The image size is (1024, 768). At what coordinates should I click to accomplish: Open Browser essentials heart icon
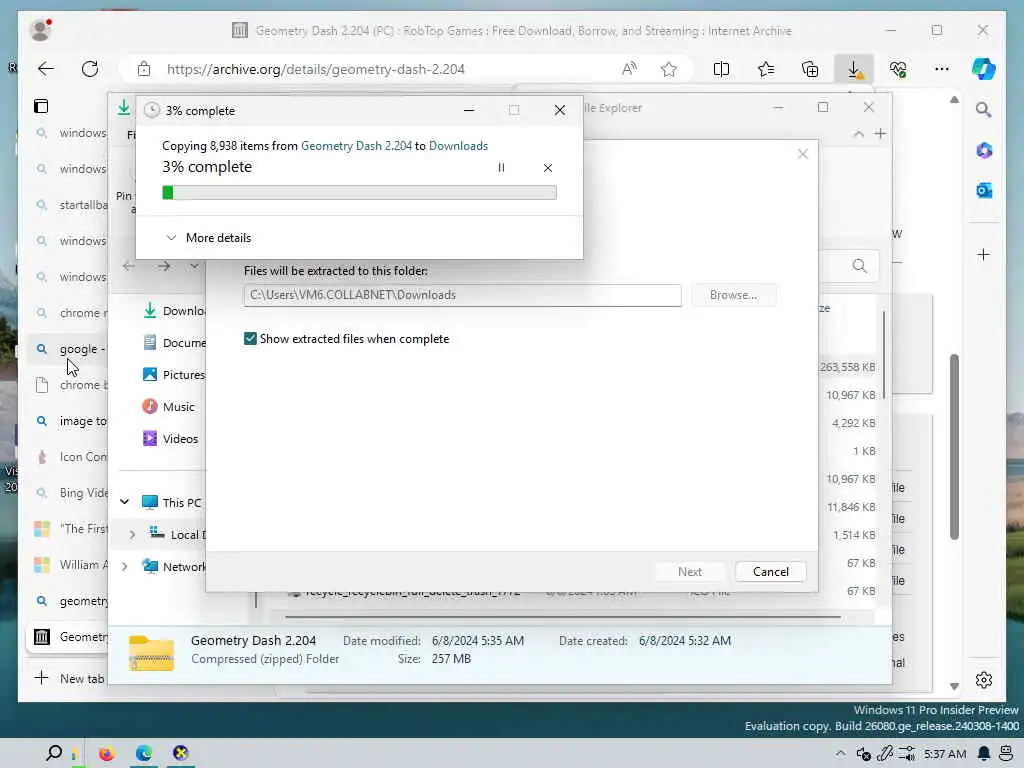tap(898, 69)
